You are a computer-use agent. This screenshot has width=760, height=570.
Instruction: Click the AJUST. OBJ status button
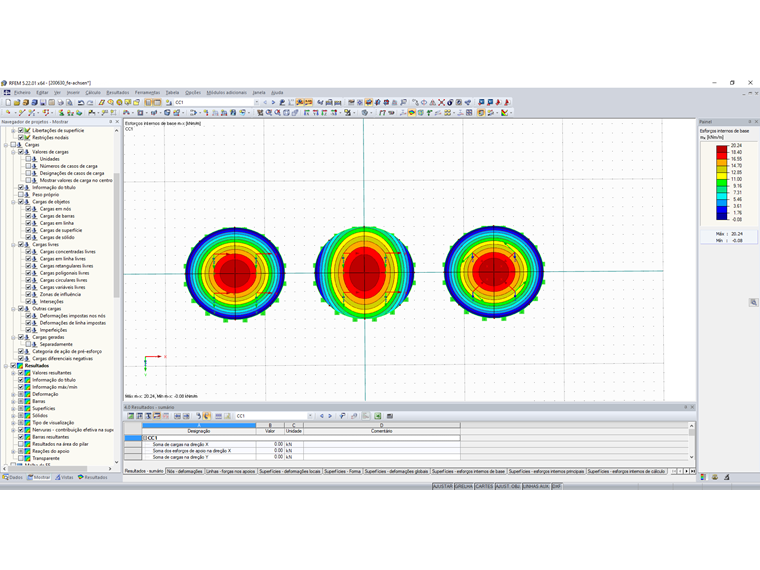(507, 486)
